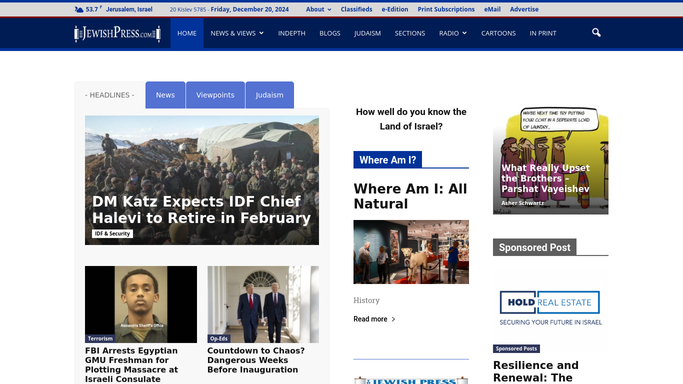Open the Judaism nav item
Screen dimensions: 683x384
(x=367, y=33)
